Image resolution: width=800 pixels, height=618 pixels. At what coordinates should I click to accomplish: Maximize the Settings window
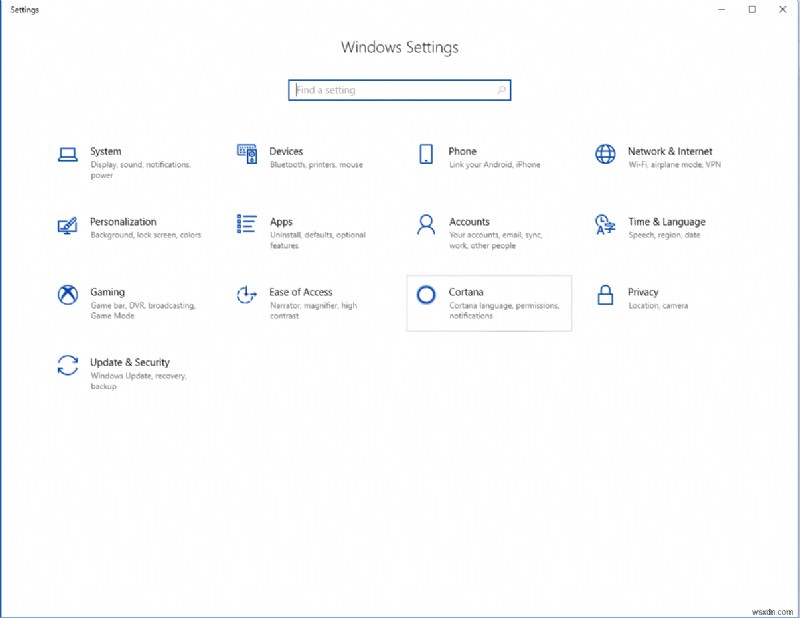click(752, 10)
